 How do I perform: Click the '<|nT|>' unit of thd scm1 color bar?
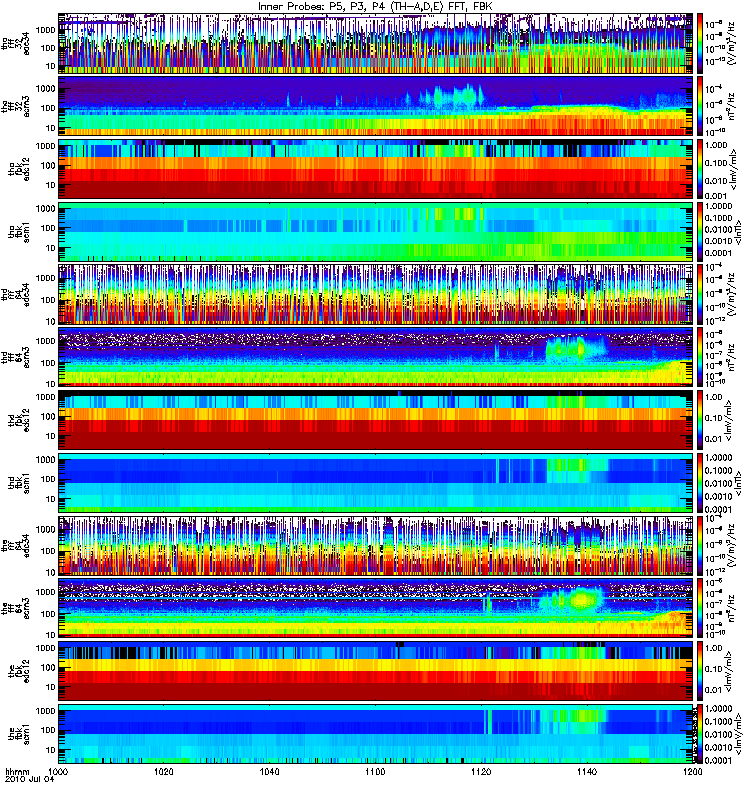click(x=736, y=485)
